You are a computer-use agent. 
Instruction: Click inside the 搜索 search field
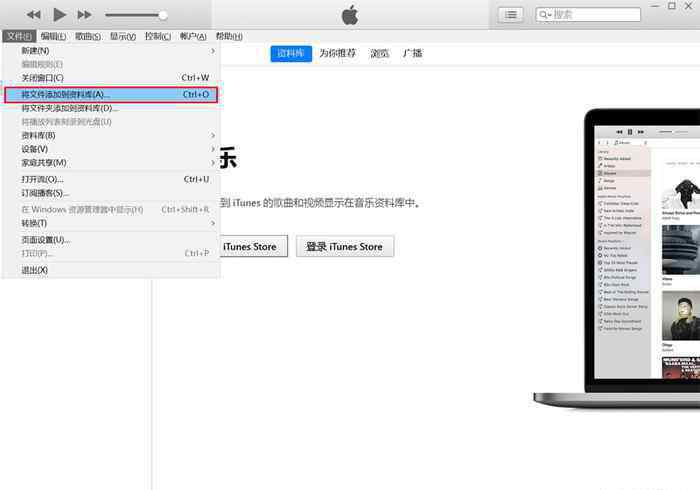tap(588, 15)
